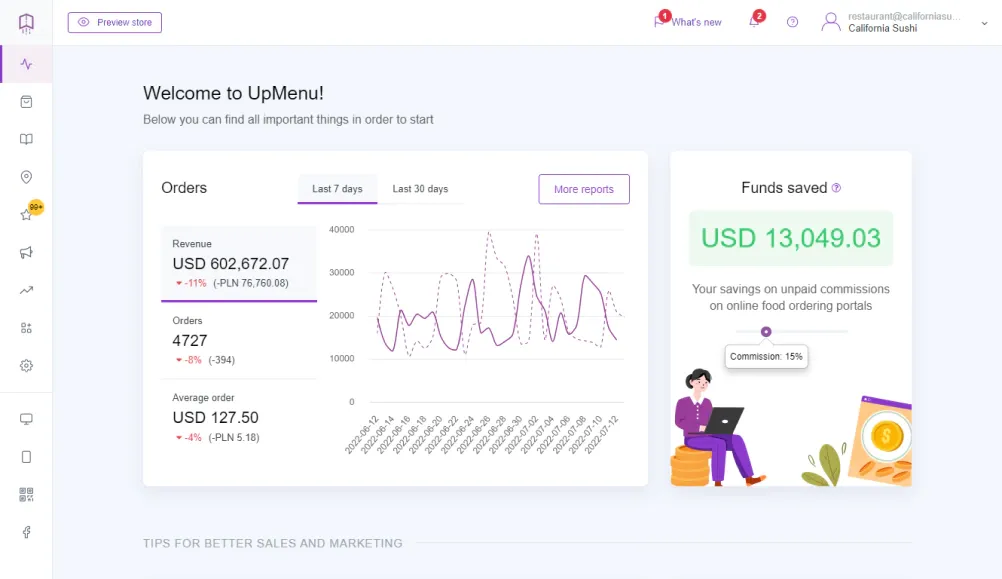This screenshot has height=579, width=1002.
Task: Select the Revenue metric card
Action: coord(239,263)
